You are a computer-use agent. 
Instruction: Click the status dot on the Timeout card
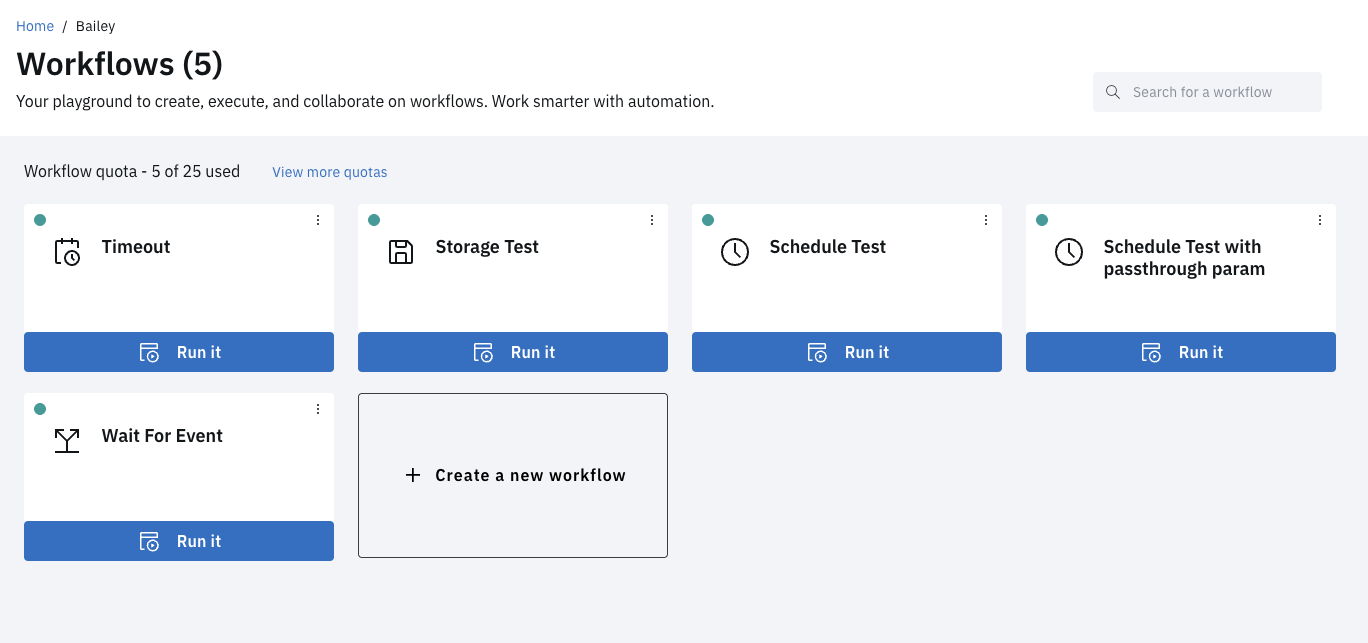tap(40, 218)
